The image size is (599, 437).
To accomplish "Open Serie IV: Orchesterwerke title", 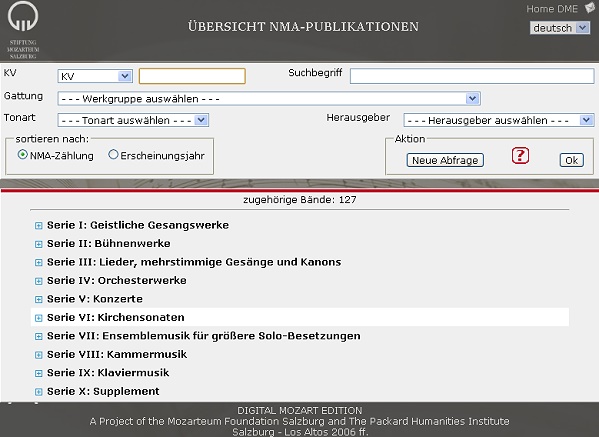I will [x=117, y=280].
